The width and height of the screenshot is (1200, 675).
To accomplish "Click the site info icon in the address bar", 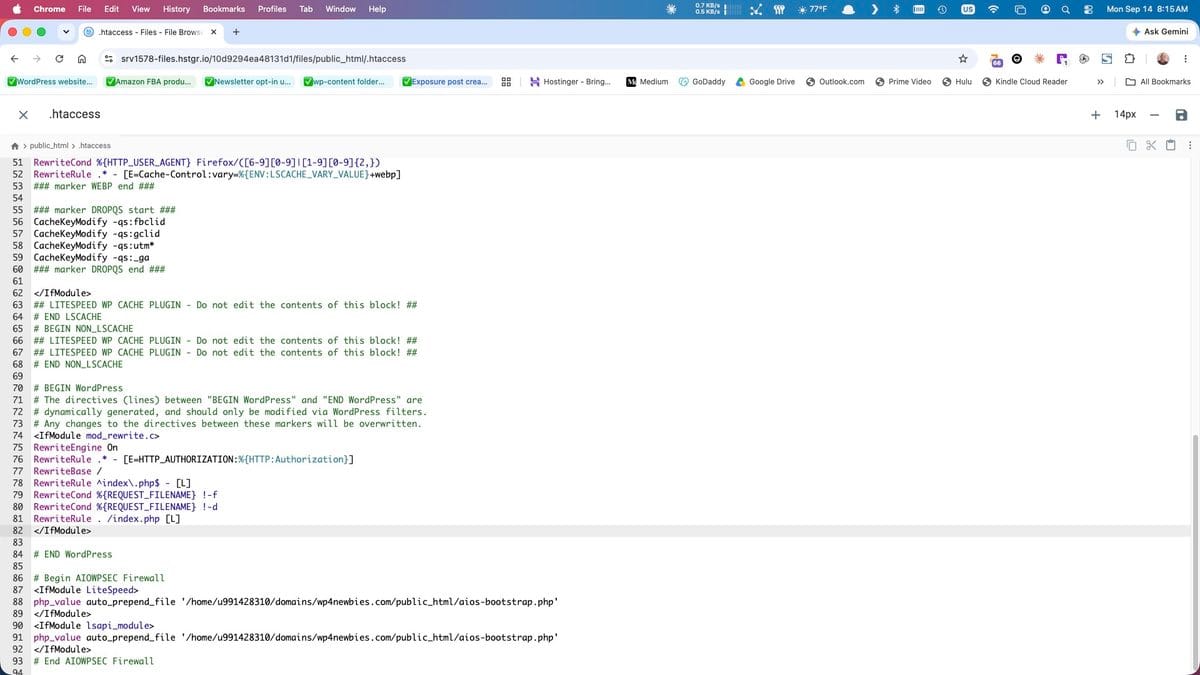I will point(109,58).
